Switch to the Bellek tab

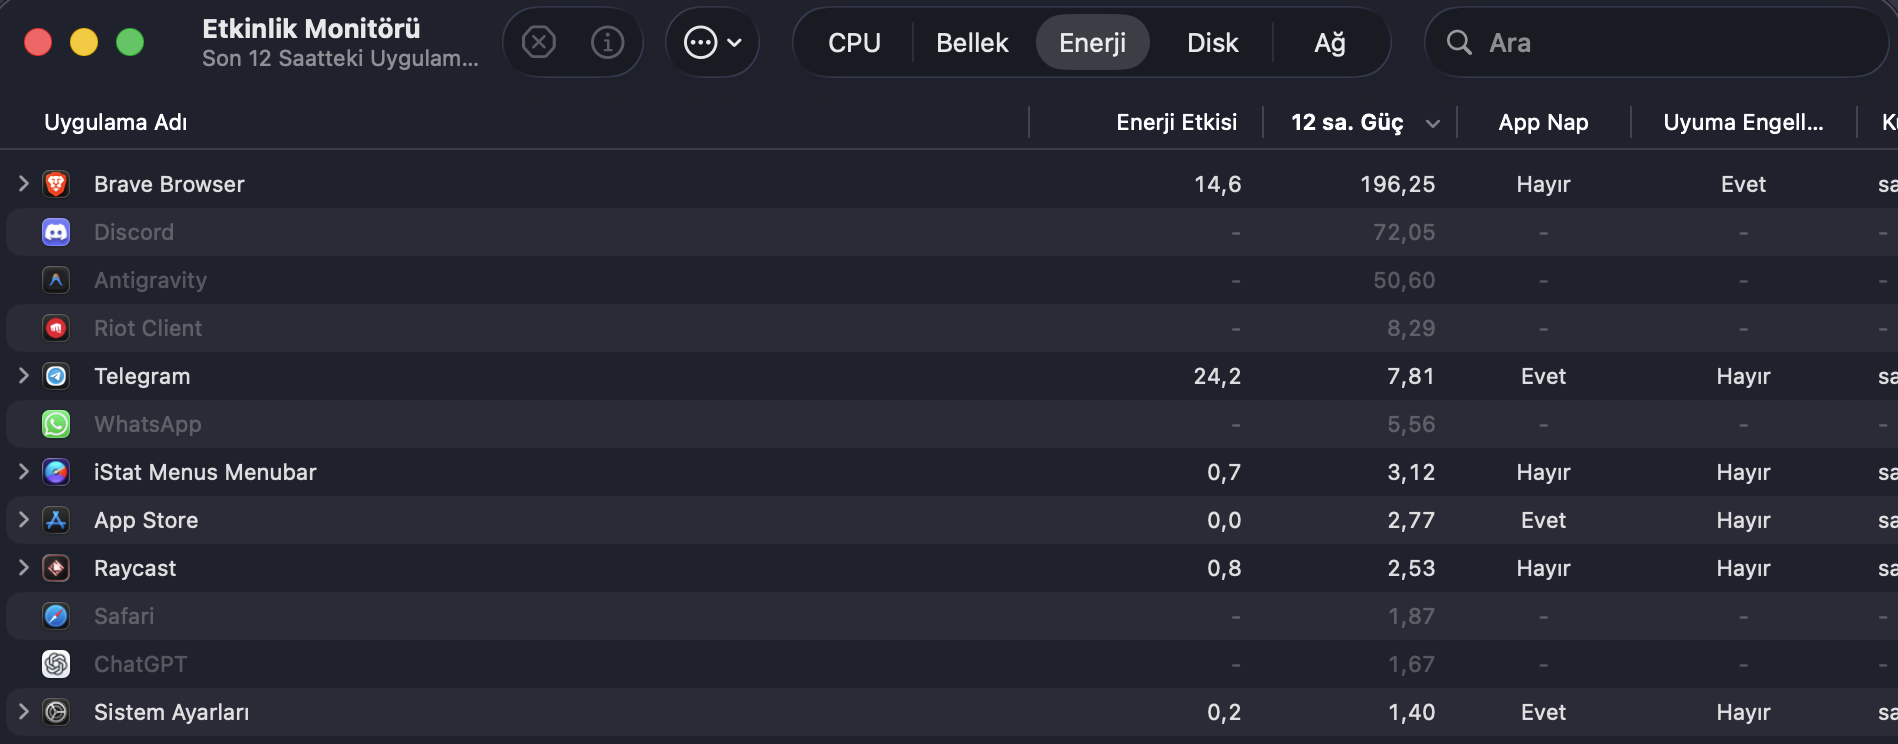(x=972, y=42)
